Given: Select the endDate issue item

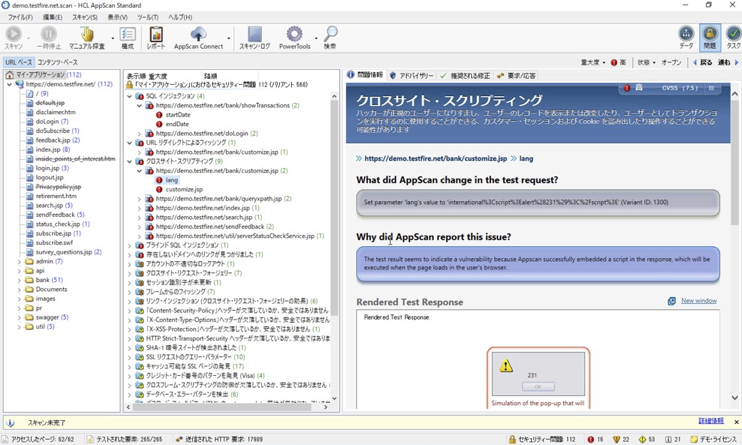Looking at the screenshot, I should tap(177, 124).
